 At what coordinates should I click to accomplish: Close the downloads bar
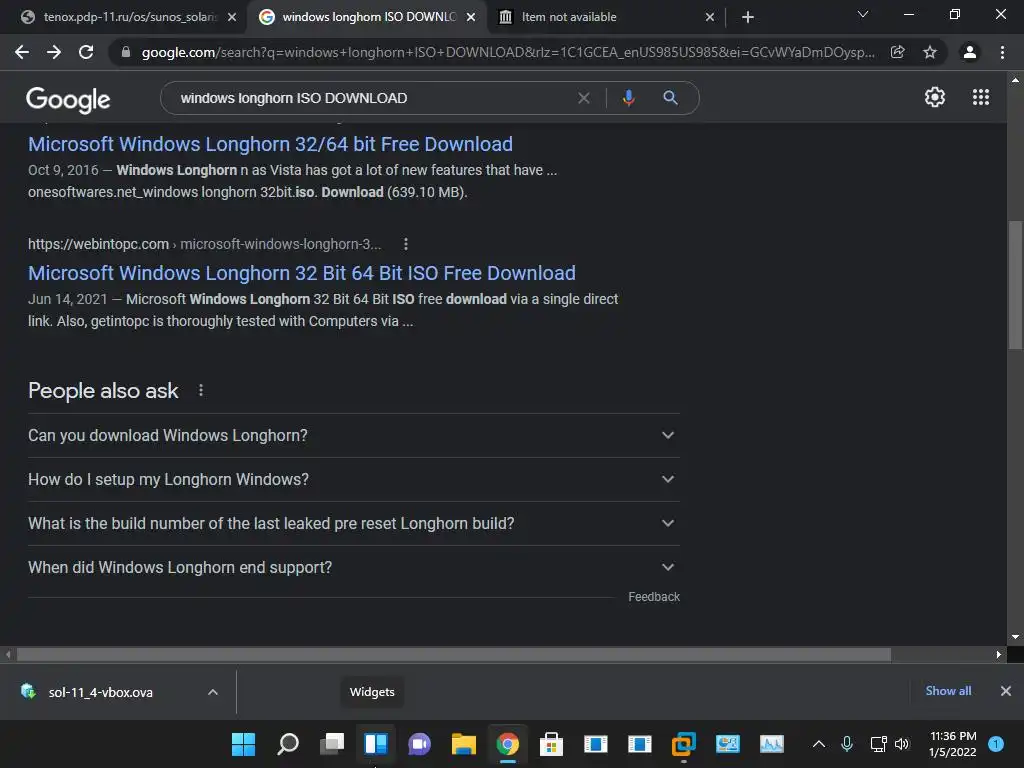pyautogui.click(x=1006, y=691)
